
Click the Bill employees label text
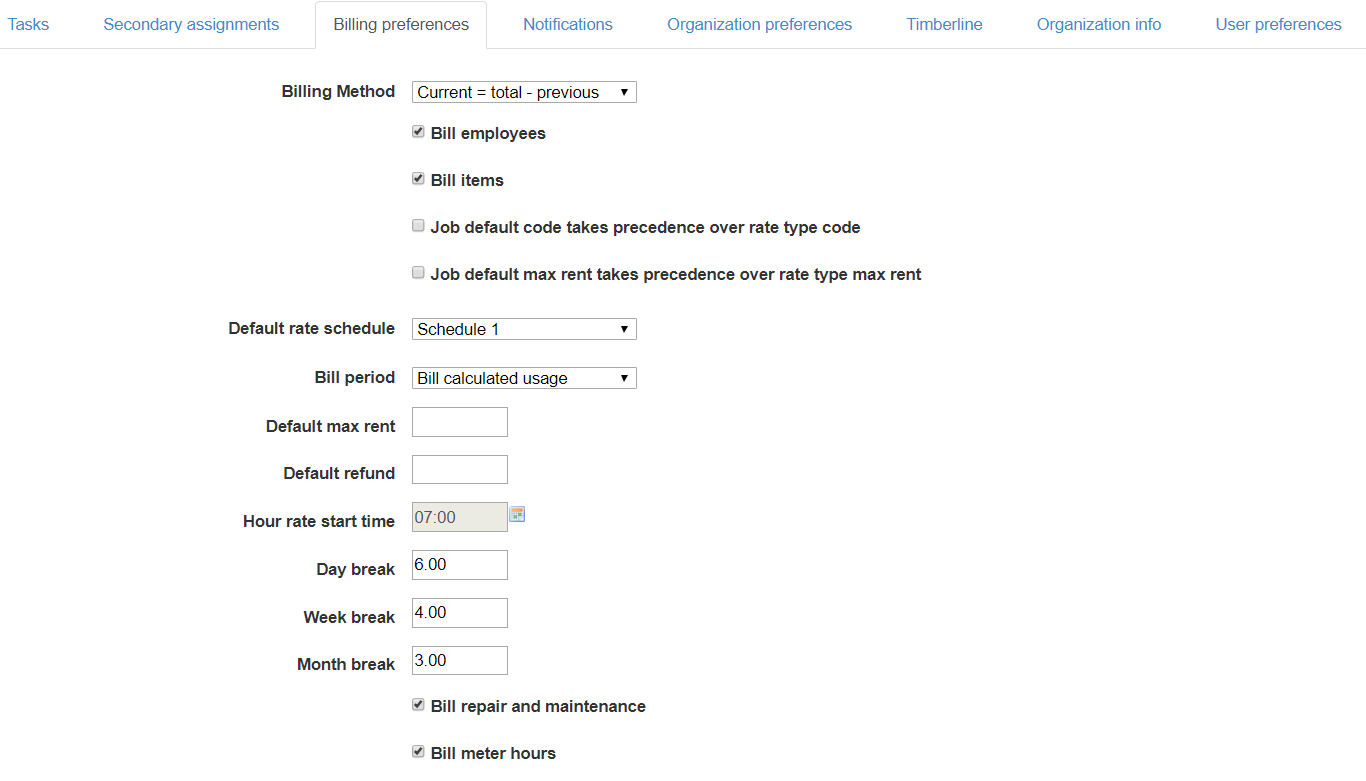(488, 133)
